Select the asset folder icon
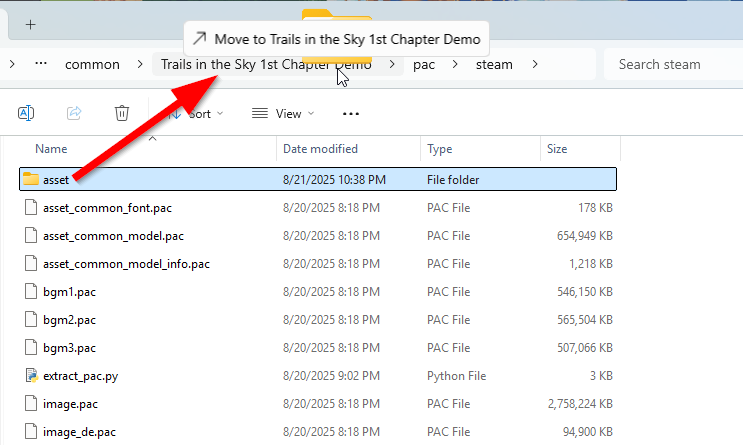 [x=31, y=179]
